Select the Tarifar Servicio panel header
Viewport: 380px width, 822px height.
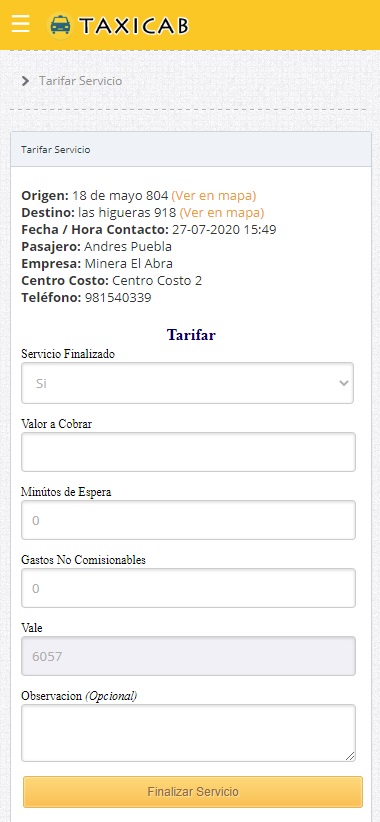(191, 149)
